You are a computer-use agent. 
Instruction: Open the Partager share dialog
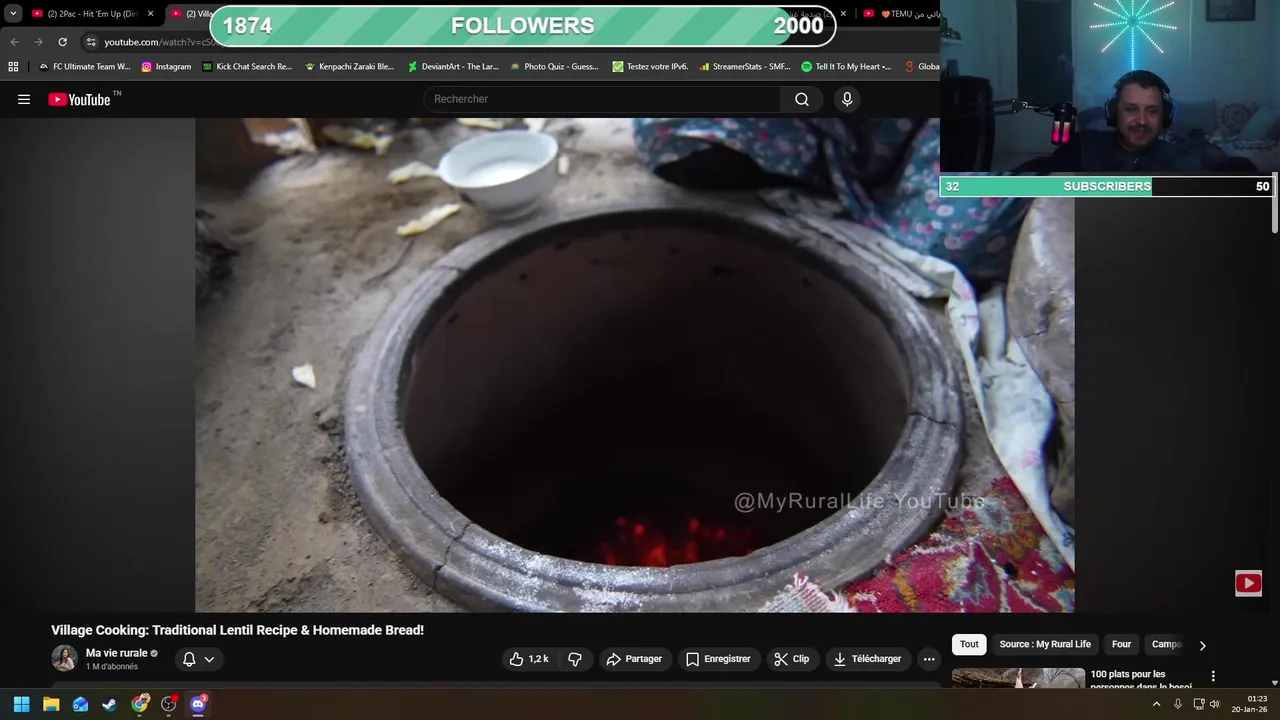click(634, 659)
